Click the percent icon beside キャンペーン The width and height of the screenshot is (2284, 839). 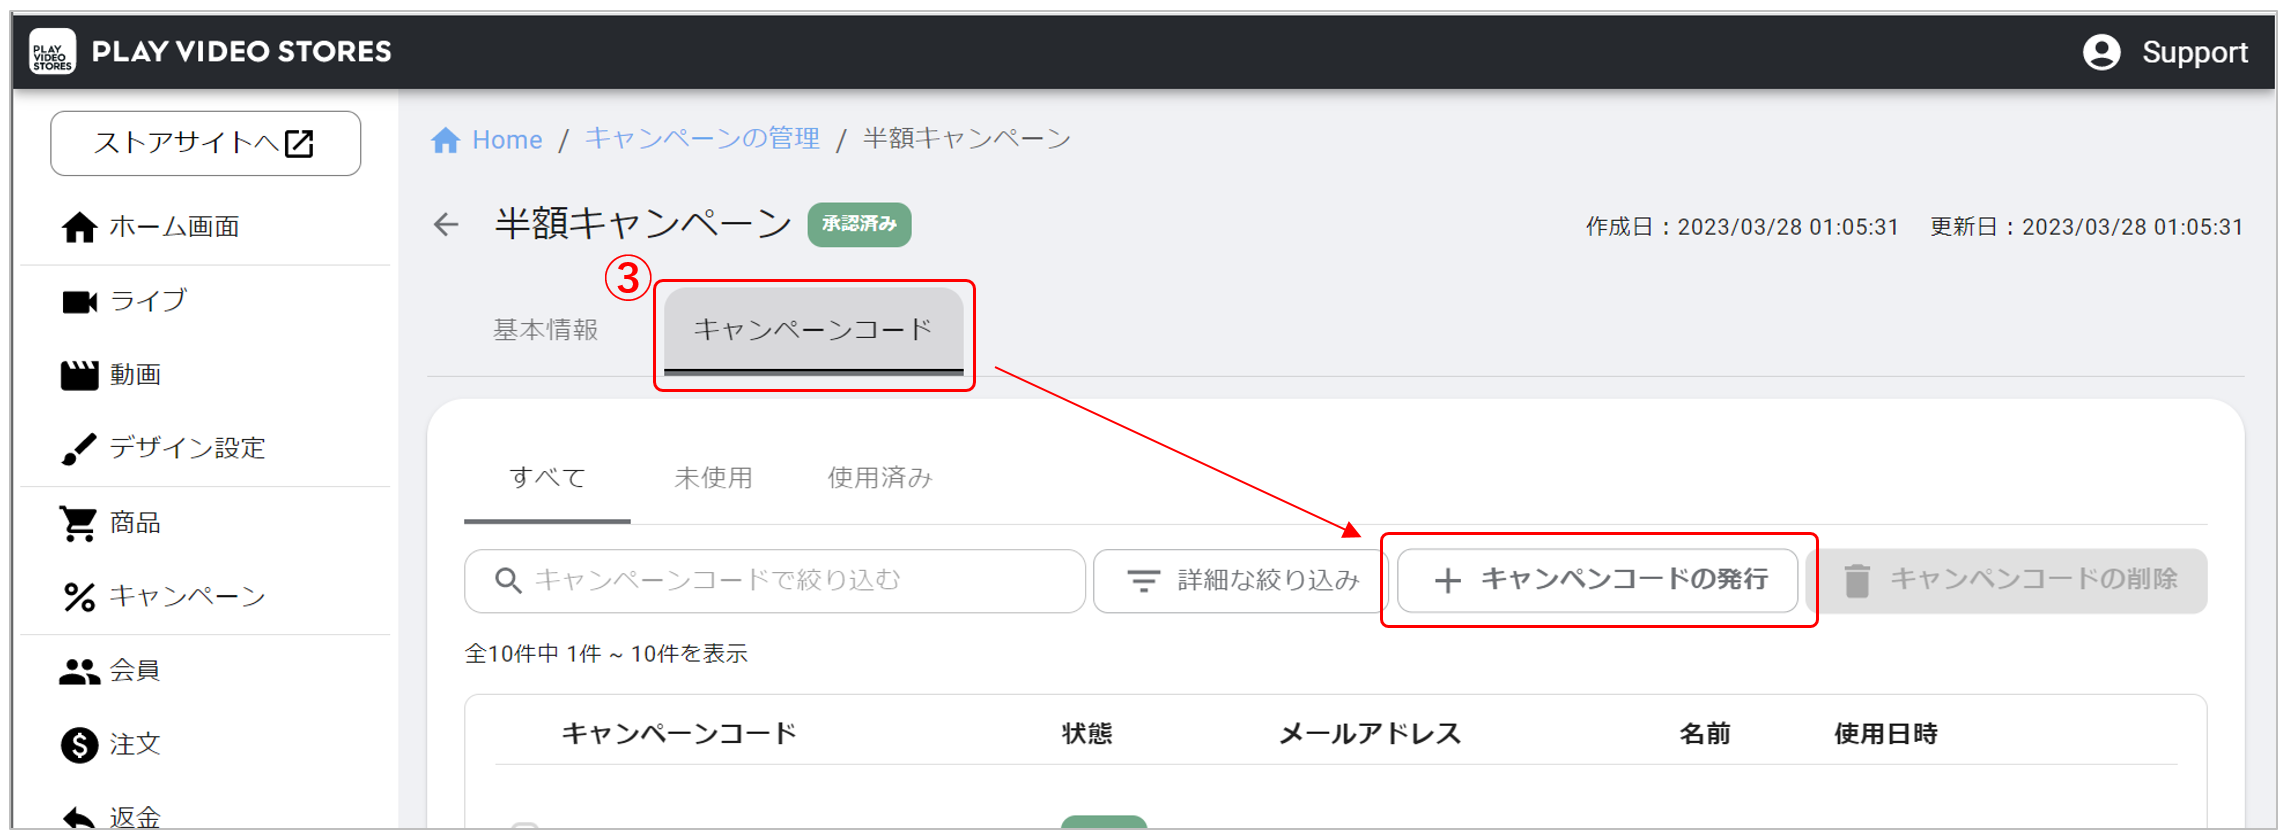coord(79,597)
